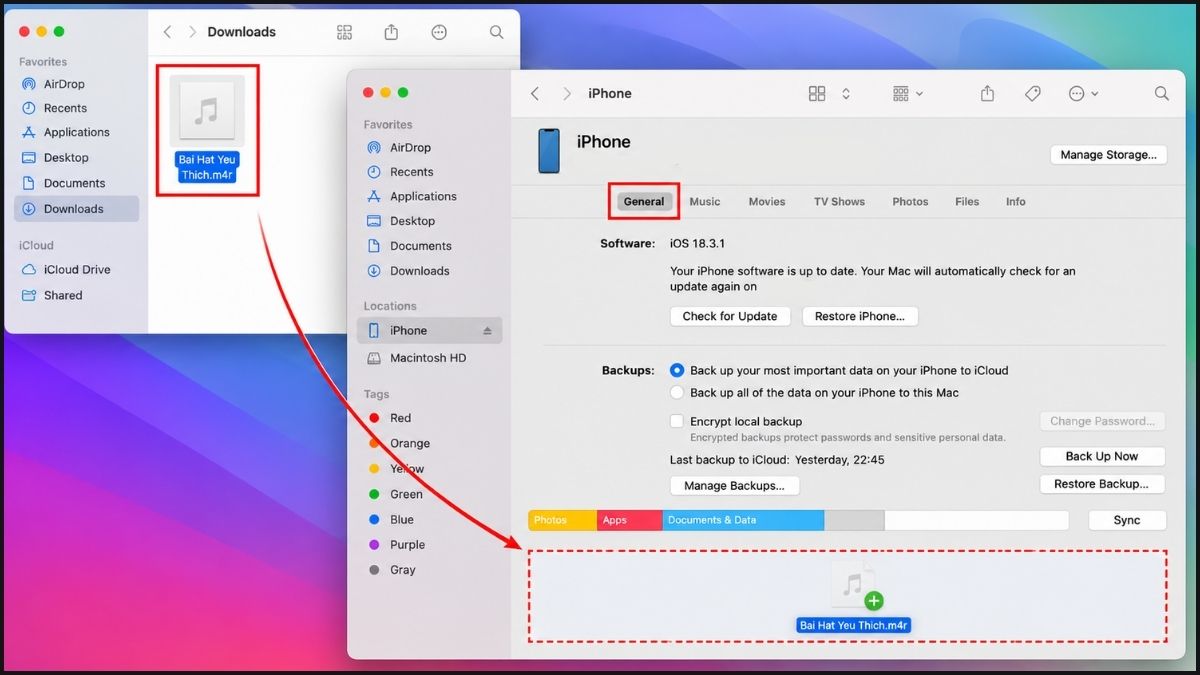This screenshot has width=1200, height=675.
Task: Click Check for Update button
Action: click(730, 316)
